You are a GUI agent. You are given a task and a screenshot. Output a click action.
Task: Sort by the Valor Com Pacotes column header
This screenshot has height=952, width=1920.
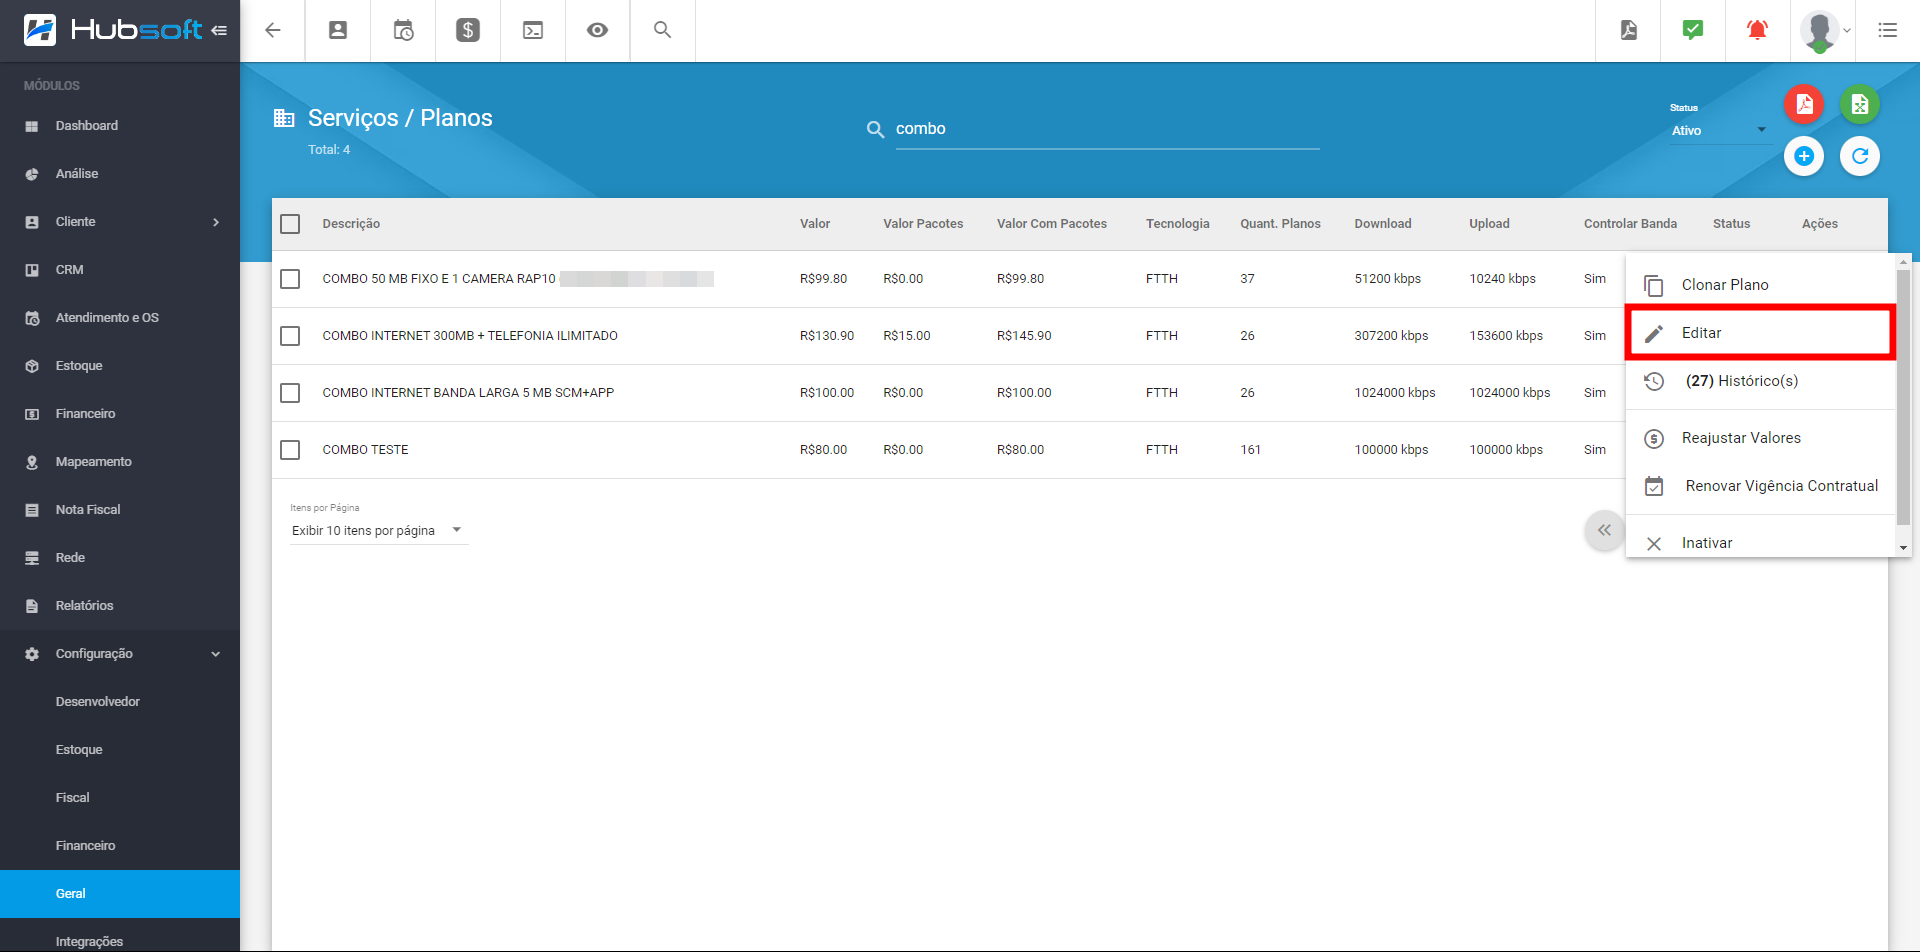[1052, 224]
